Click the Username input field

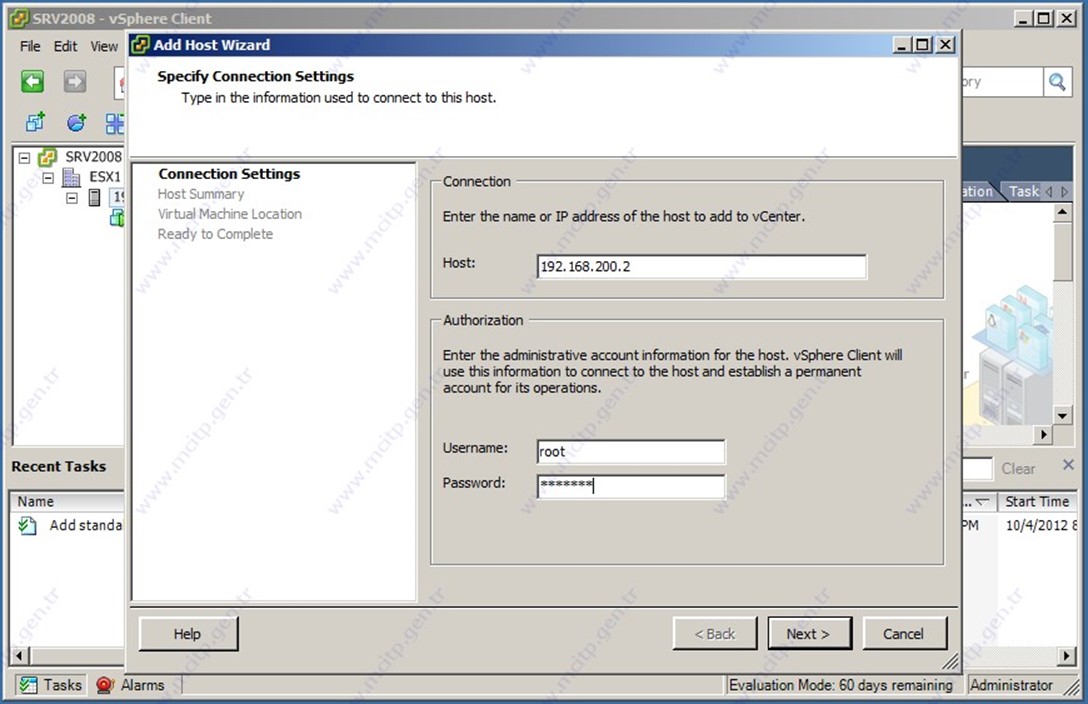point(631,452)
